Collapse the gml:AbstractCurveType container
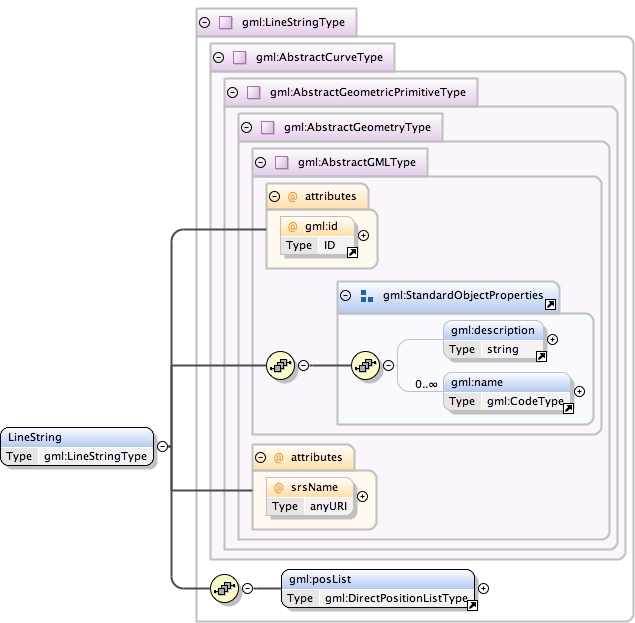This screenshot has height=623, width=635. (219, 58)
